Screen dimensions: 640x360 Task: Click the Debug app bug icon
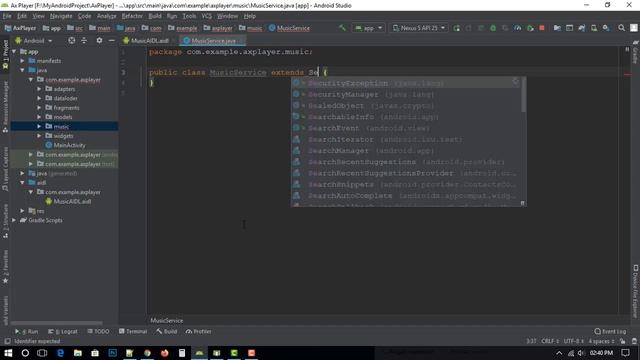[x=493, y=28]
